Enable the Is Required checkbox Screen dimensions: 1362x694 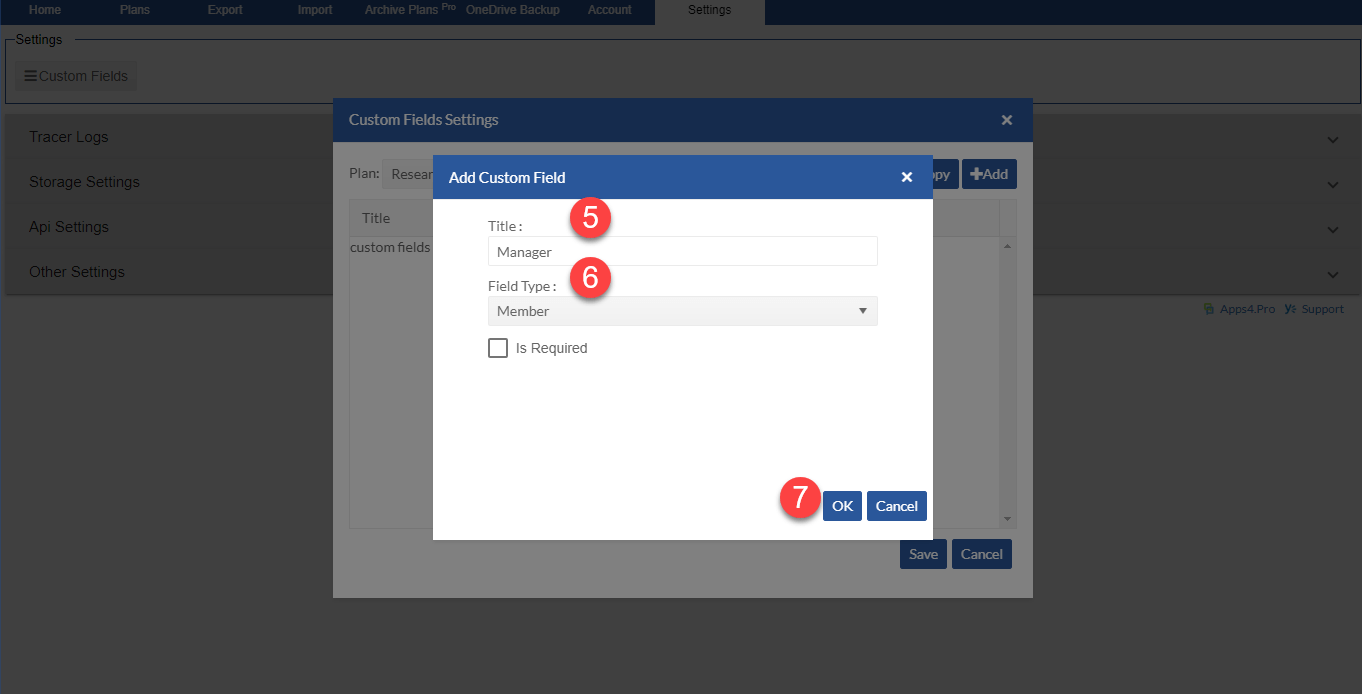pos(498,347)
